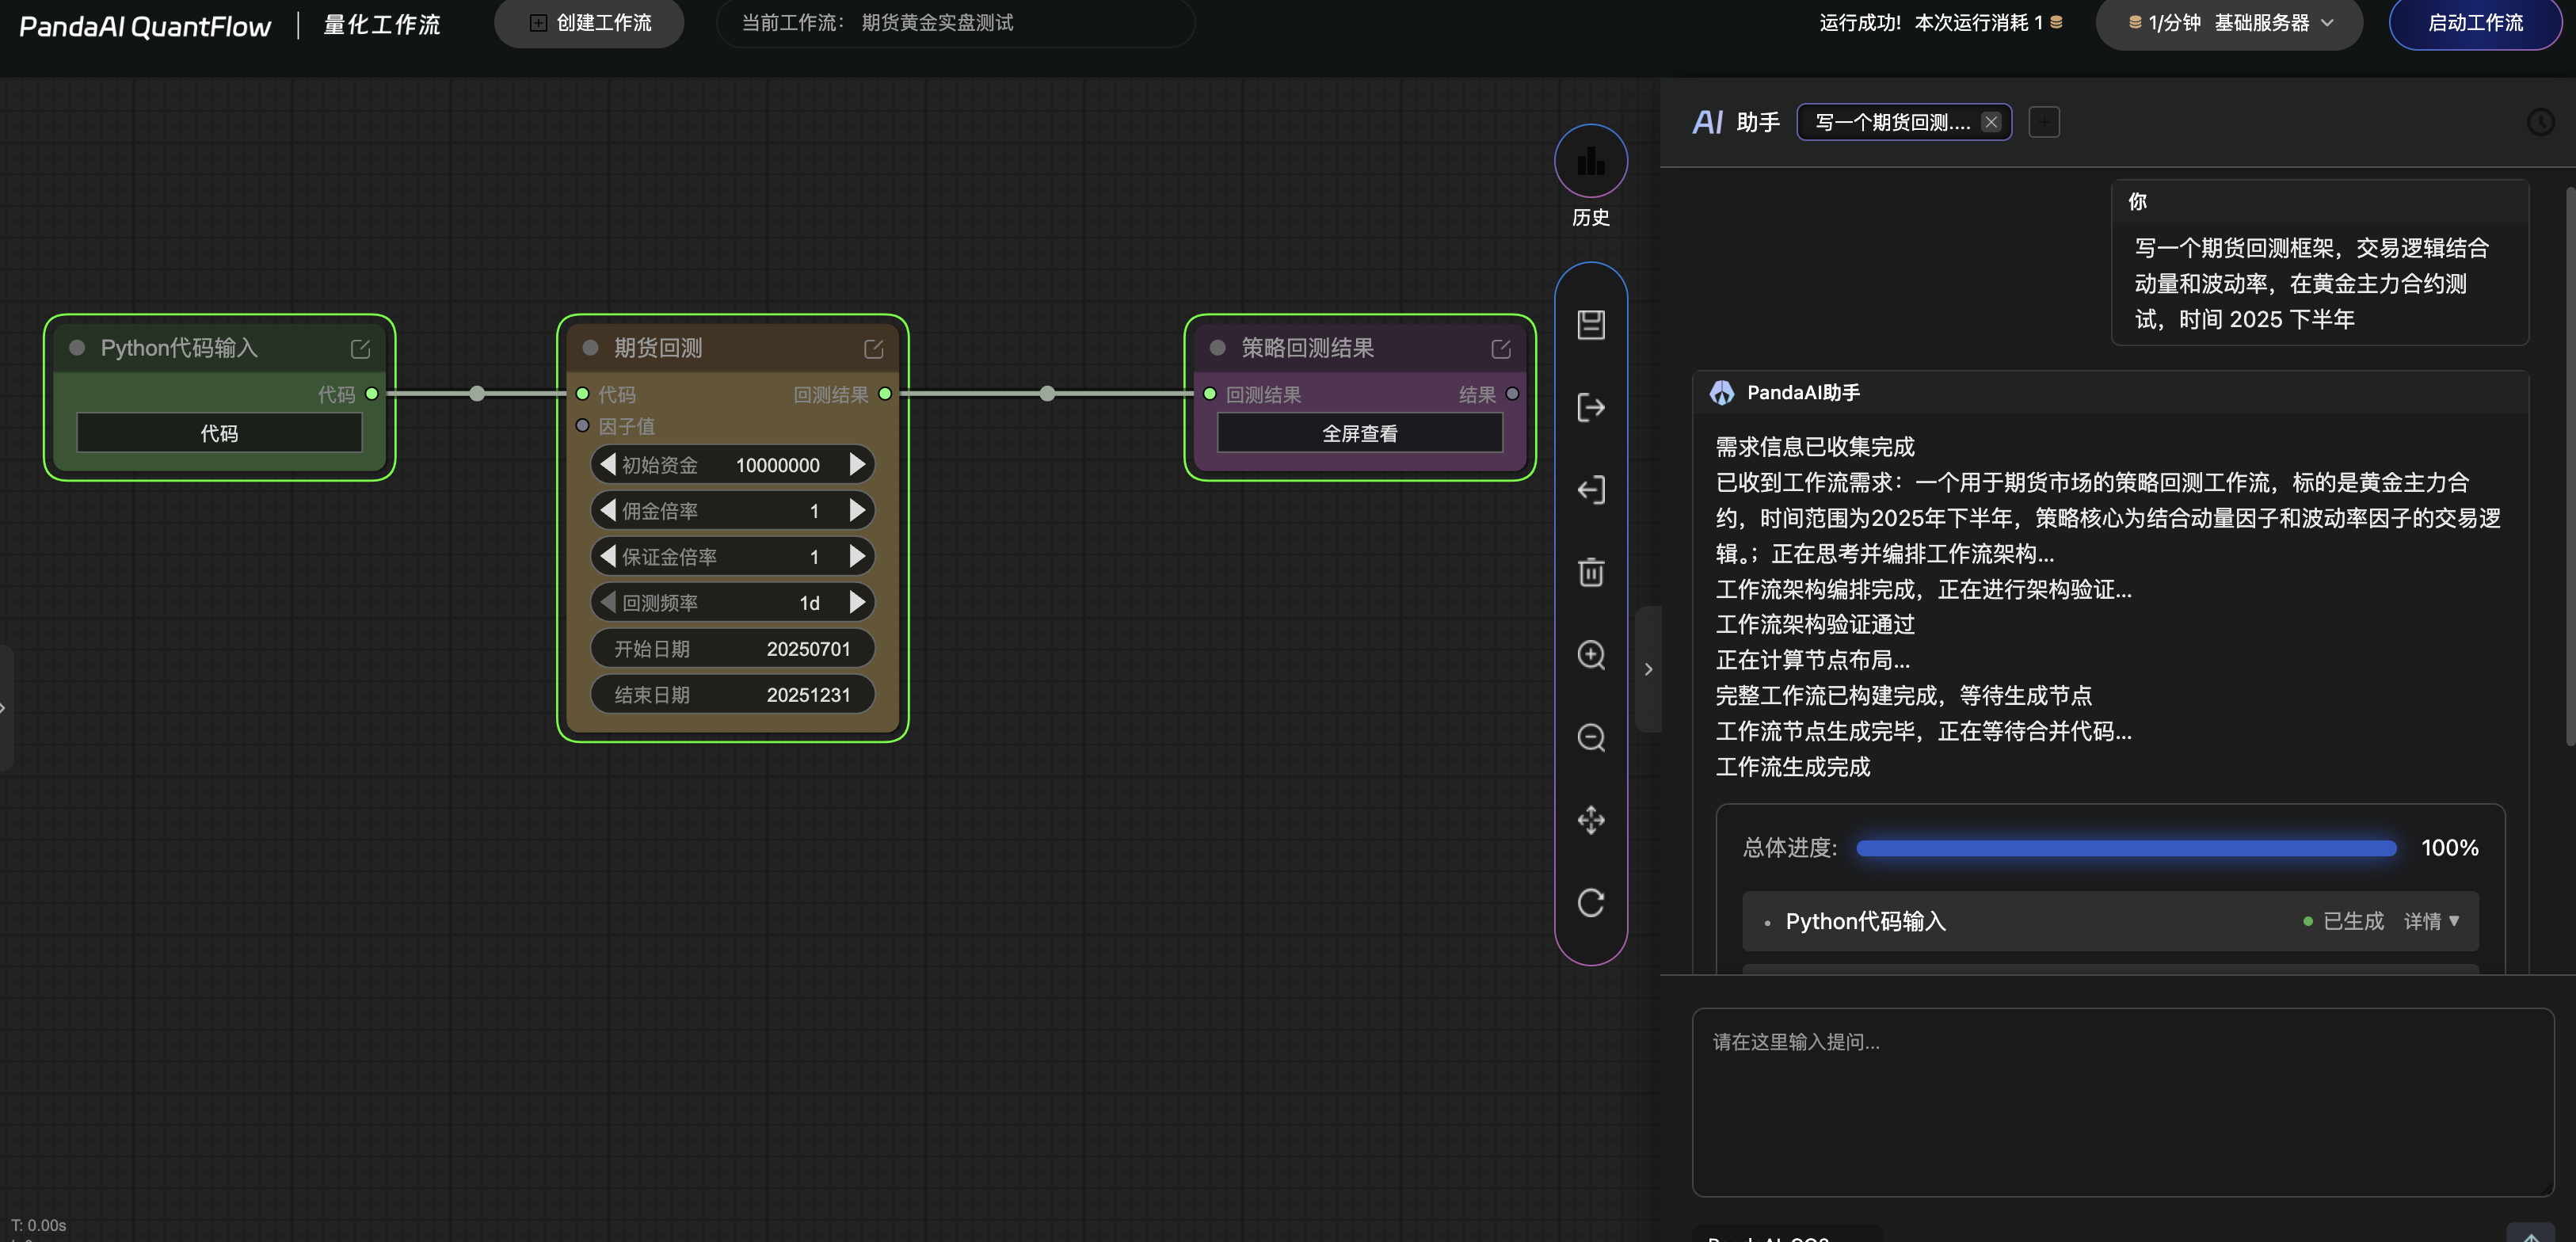This screenshot has width=2576, height=1242.
Task: Add a new chat tab with plus
Action: 2043,122
